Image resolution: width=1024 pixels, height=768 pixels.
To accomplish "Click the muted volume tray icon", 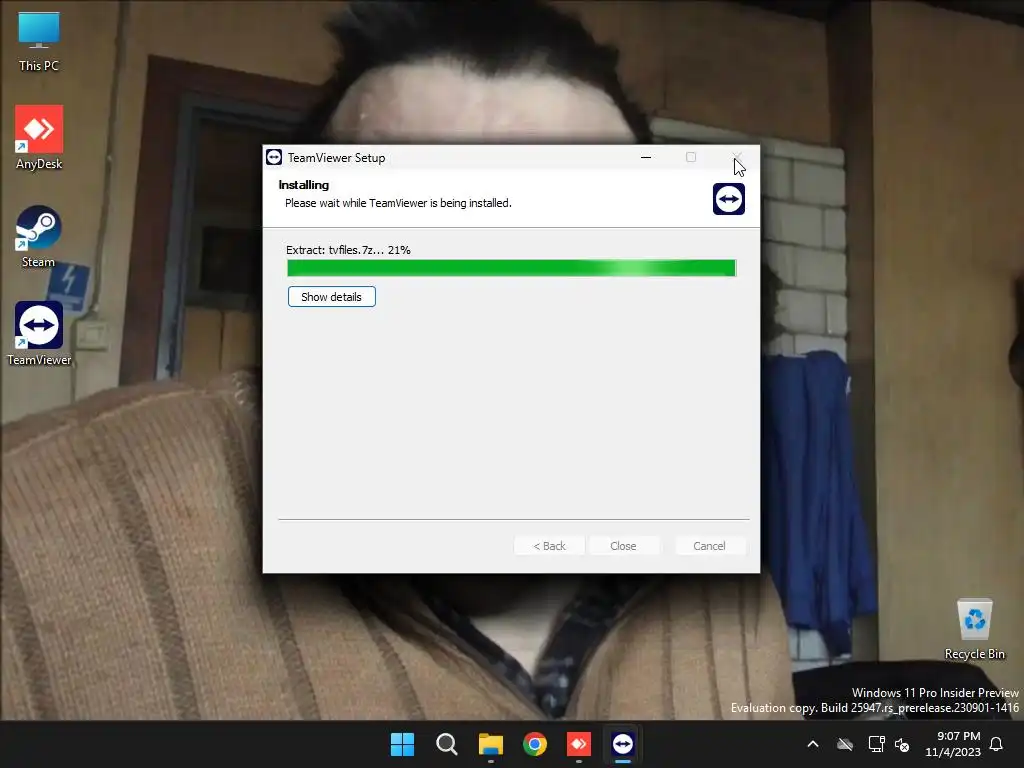I will point(902,744).
